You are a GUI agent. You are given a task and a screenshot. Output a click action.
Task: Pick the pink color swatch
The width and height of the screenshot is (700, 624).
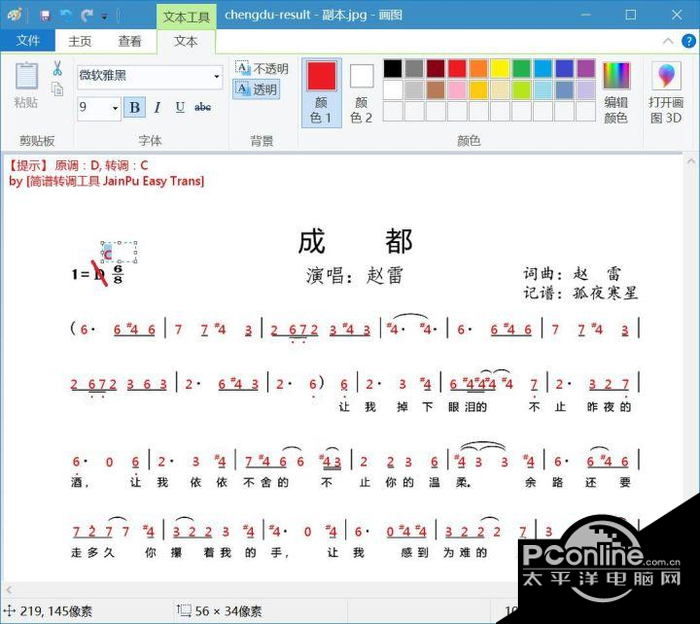(x=457, y=90)
